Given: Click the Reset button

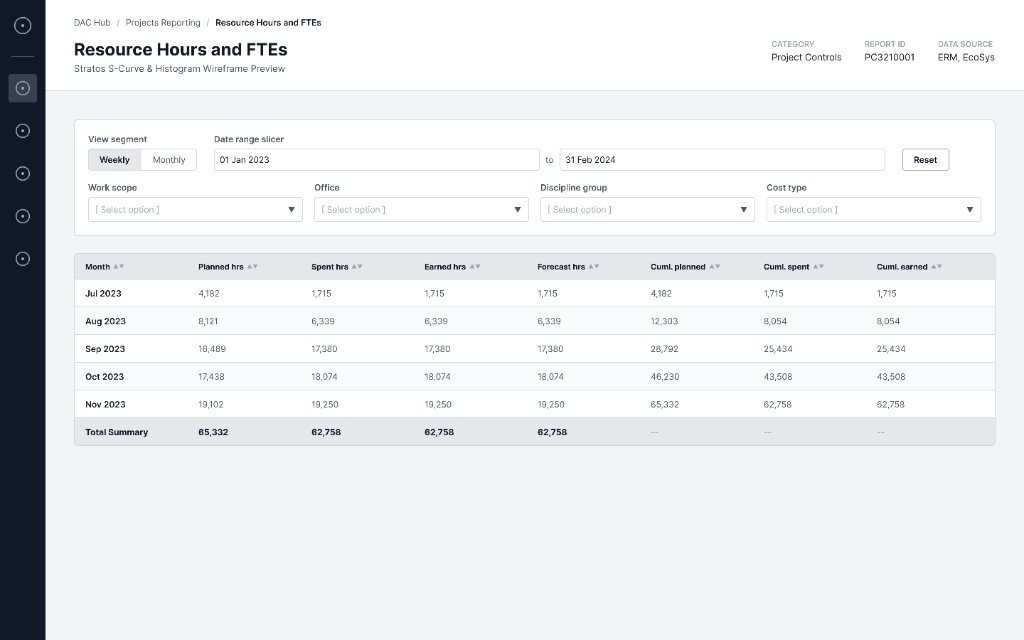Looking at the screenshot, I should (925, 159).
